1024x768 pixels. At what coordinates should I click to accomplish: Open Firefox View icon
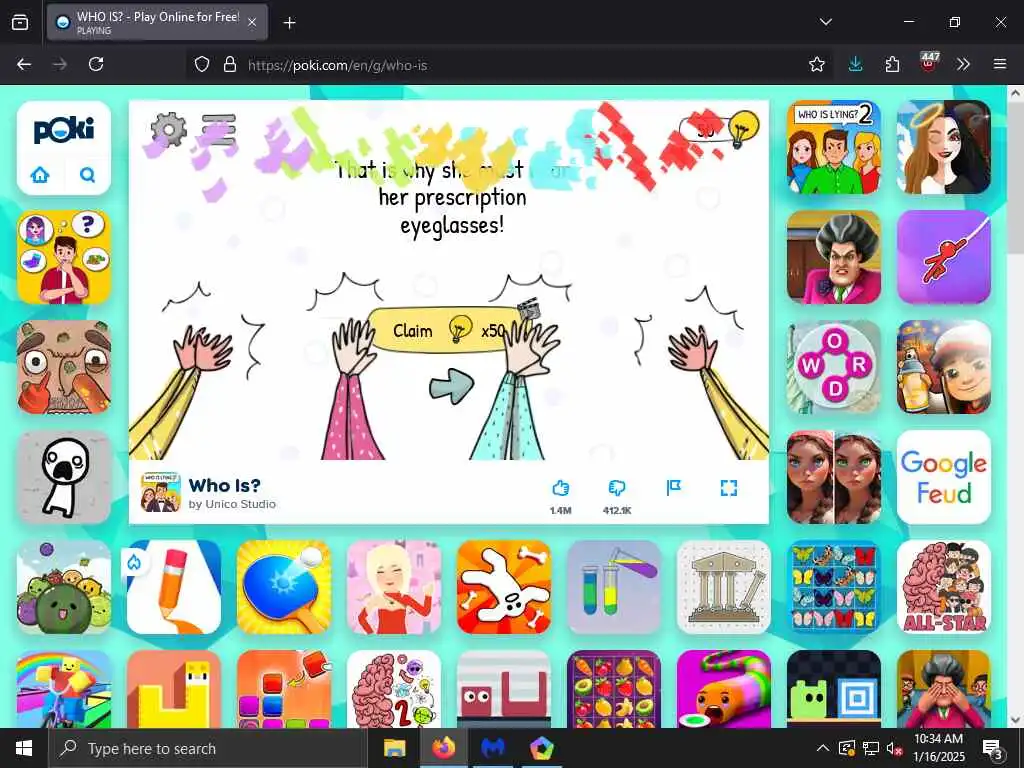coord(20,23)
